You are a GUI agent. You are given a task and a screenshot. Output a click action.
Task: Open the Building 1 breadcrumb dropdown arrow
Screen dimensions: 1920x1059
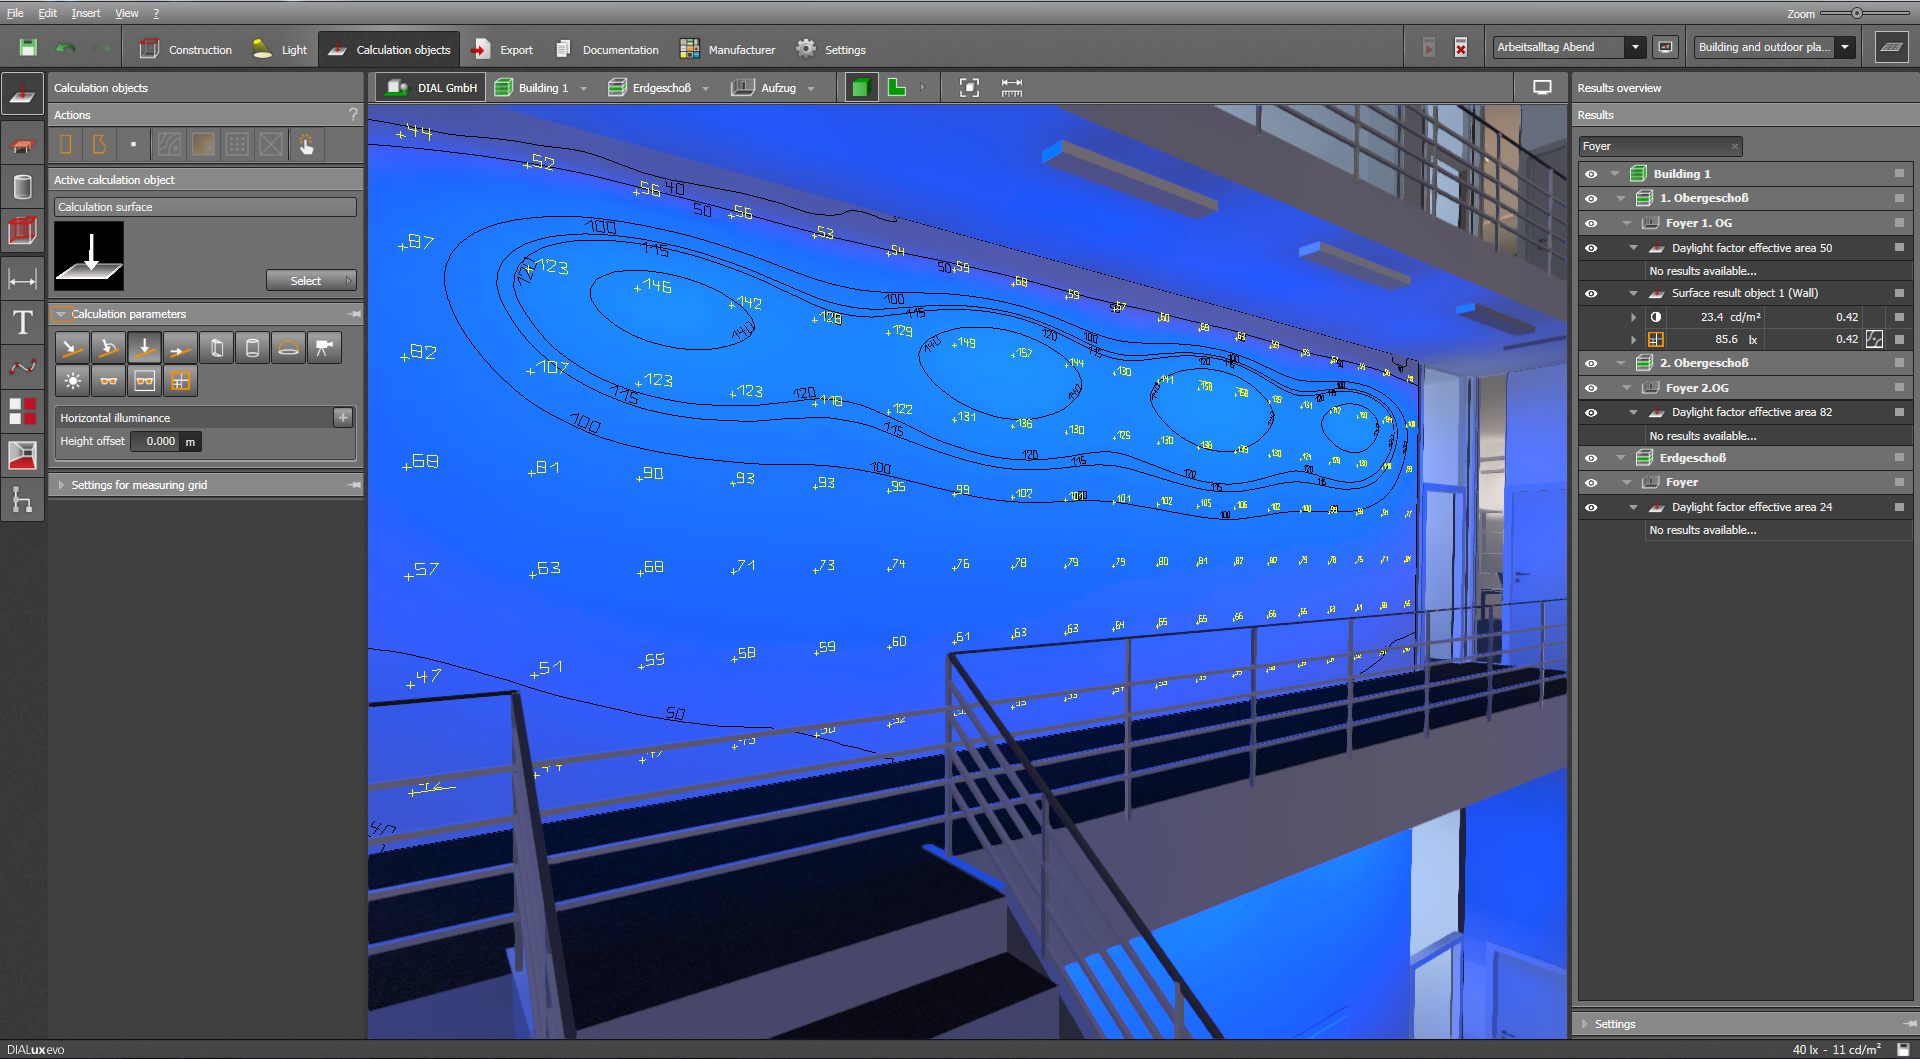click(584, 89)
